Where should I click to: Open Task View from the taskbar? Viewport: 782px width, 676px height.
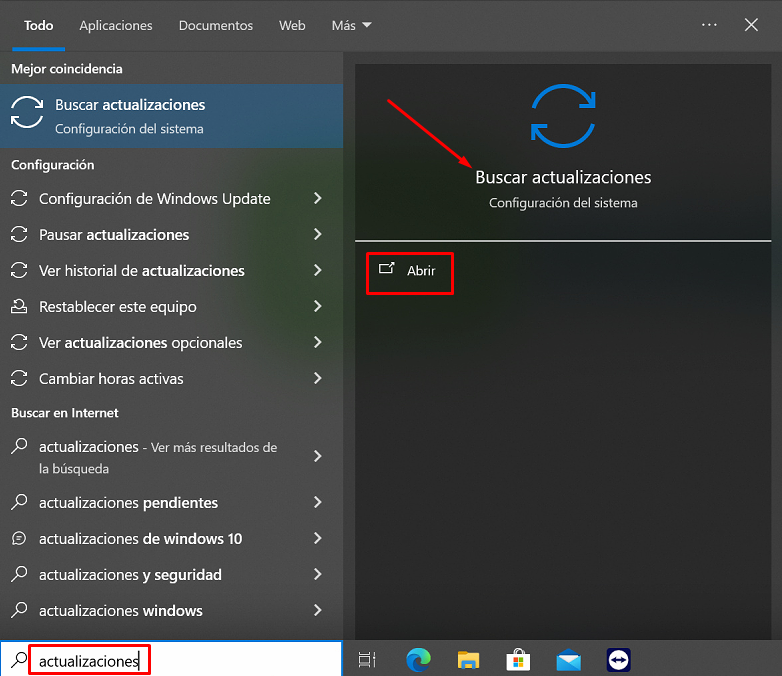click(x=367, y=660)
